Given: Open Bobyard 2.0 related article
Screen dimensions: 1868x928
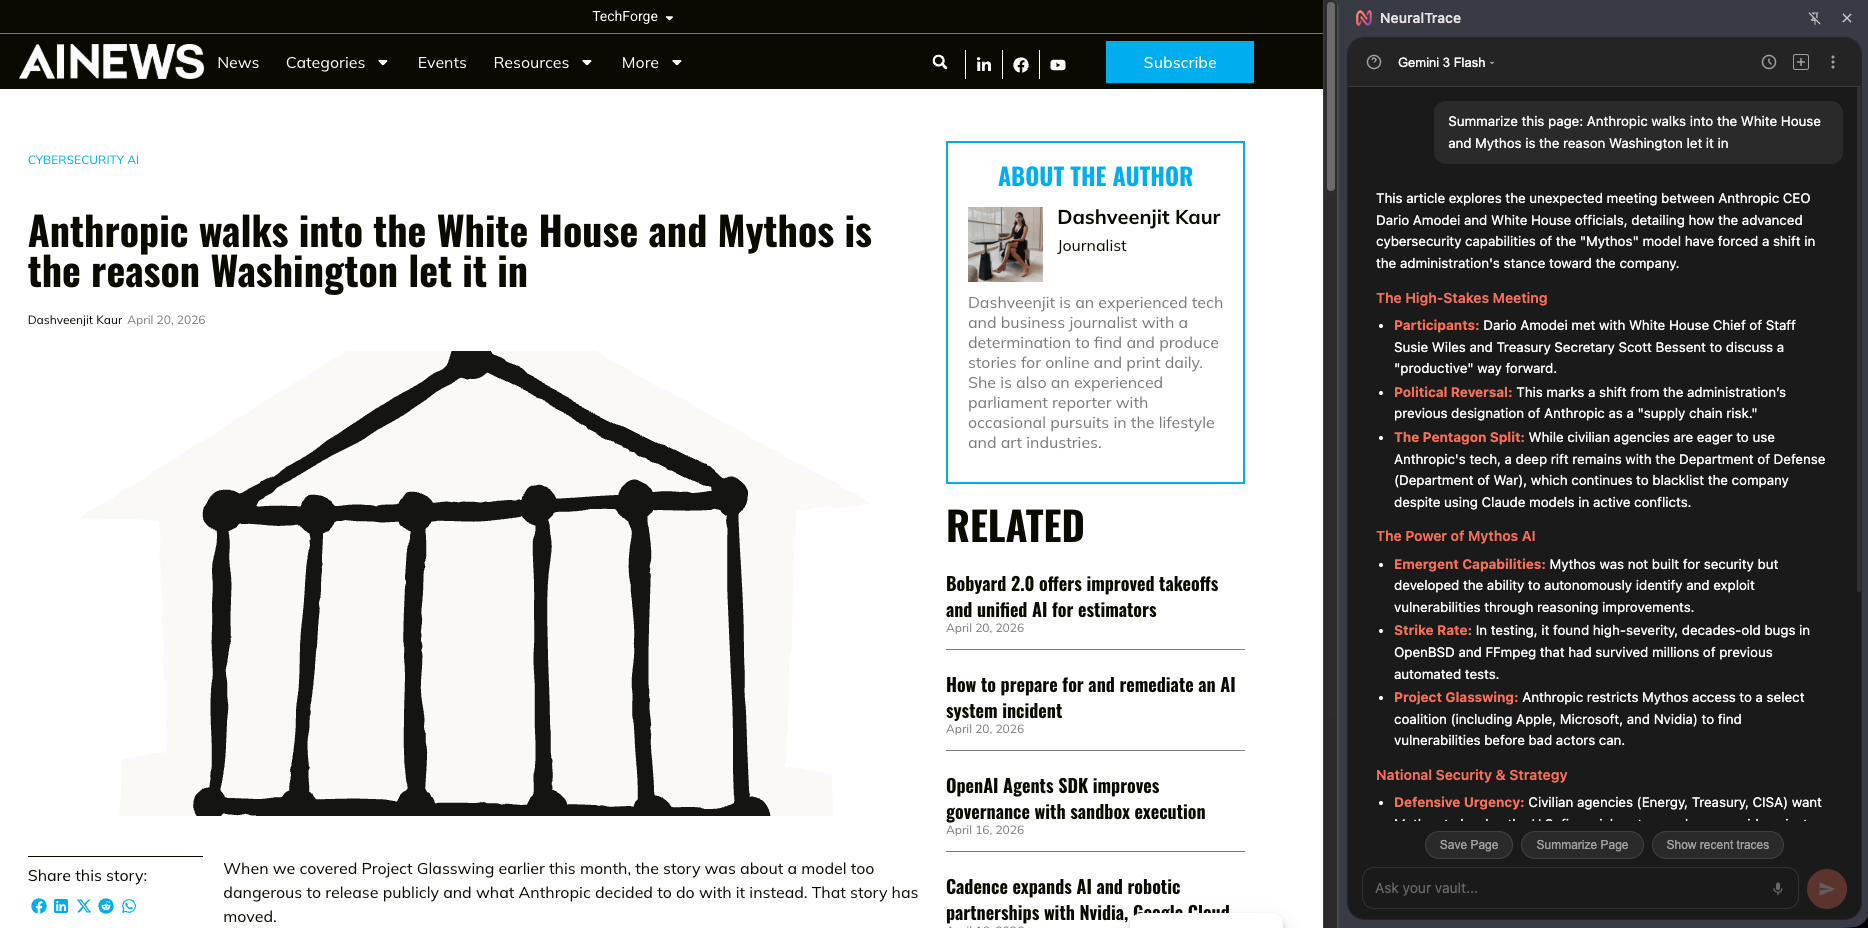Looking at the screenshot, I should point(1082,597).
